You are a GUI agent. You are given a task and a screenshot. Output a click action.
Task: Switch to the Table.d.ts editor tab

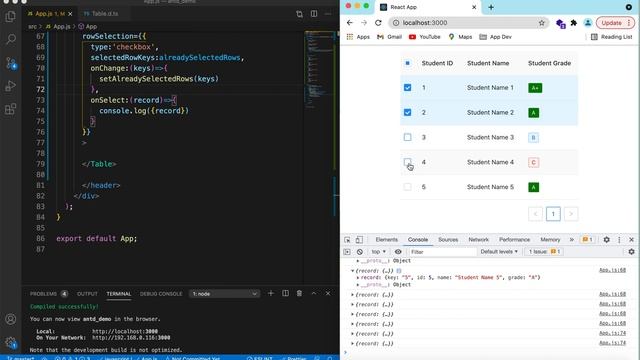point(104,14)
